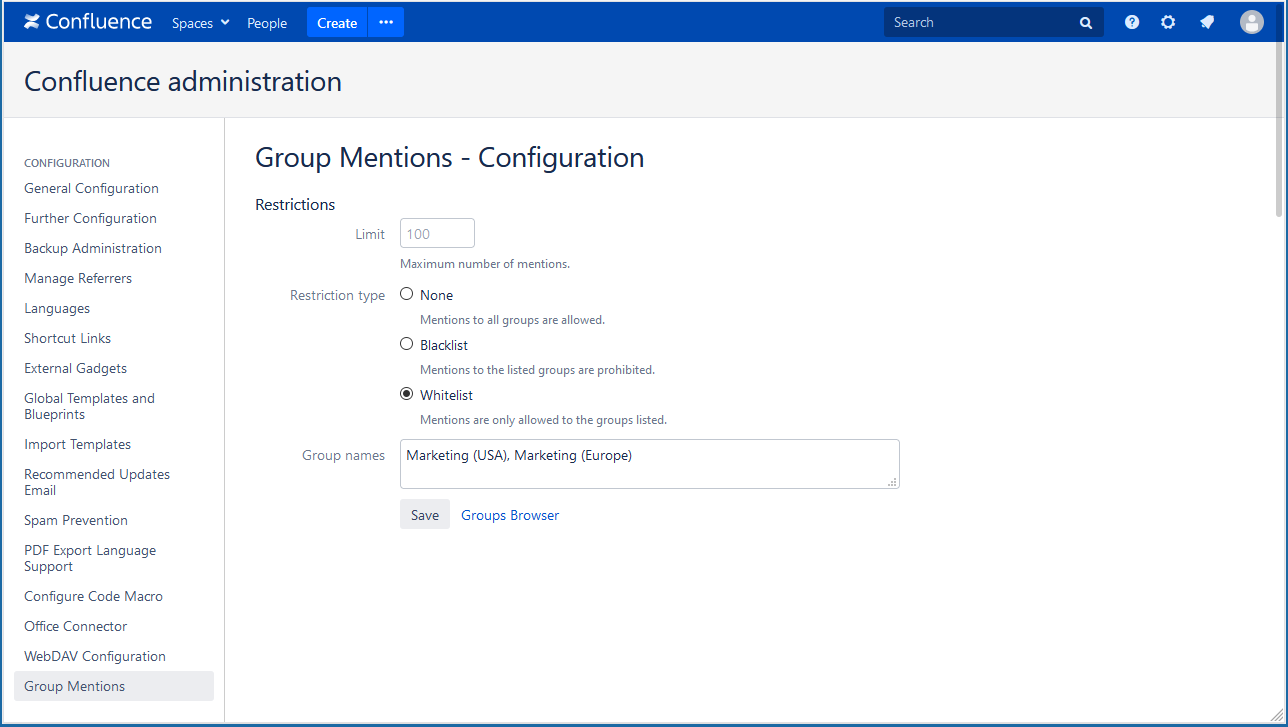Click the Group names text area

click(650, 464)
